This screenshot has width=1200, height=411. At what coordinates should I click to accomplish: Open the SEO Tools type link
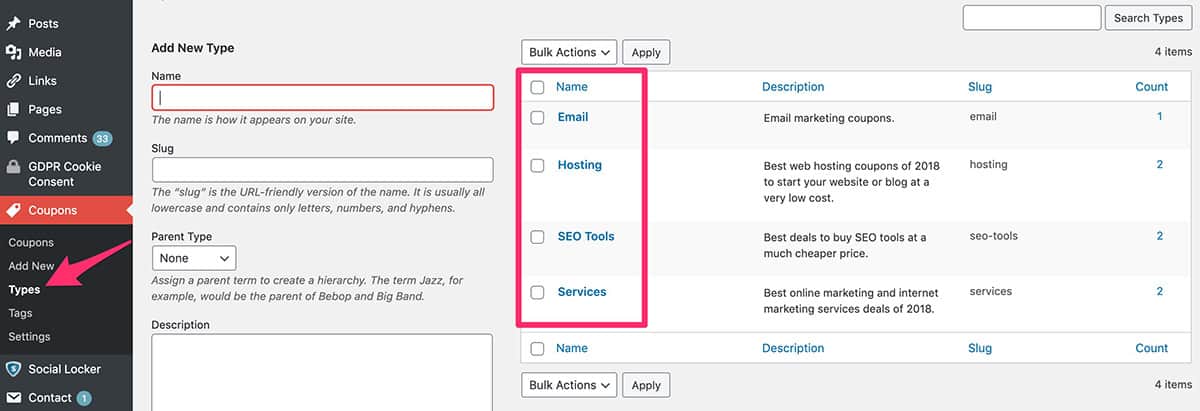(x=586, y=237)
